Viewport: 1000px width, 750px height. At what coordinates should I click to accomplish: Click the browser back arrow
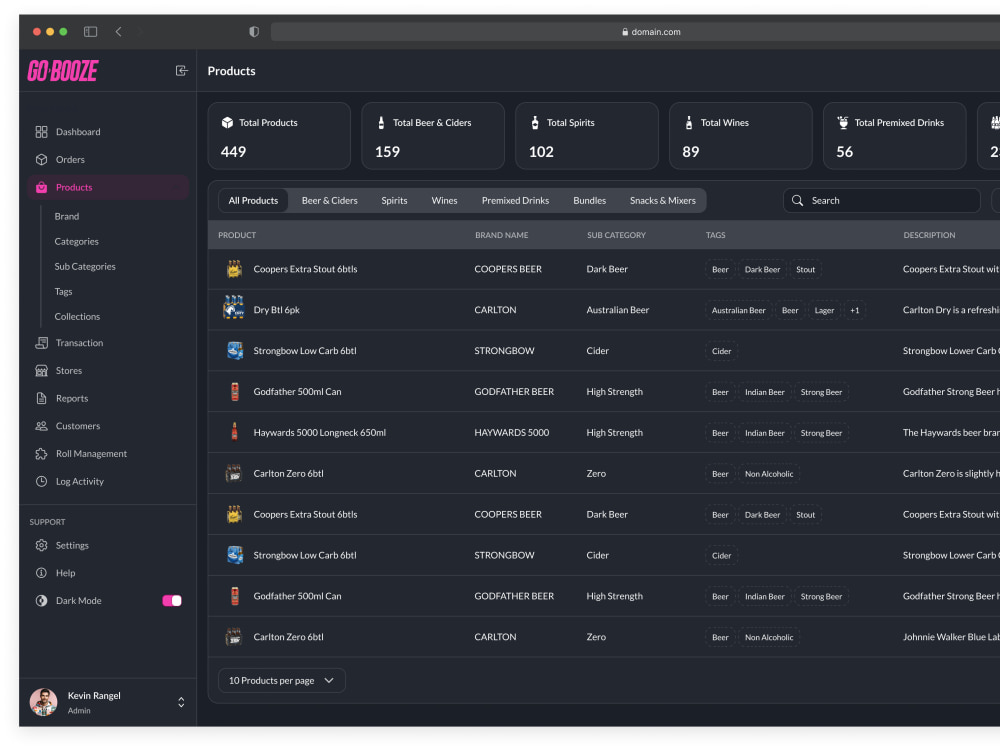click(x=119, y=31)
